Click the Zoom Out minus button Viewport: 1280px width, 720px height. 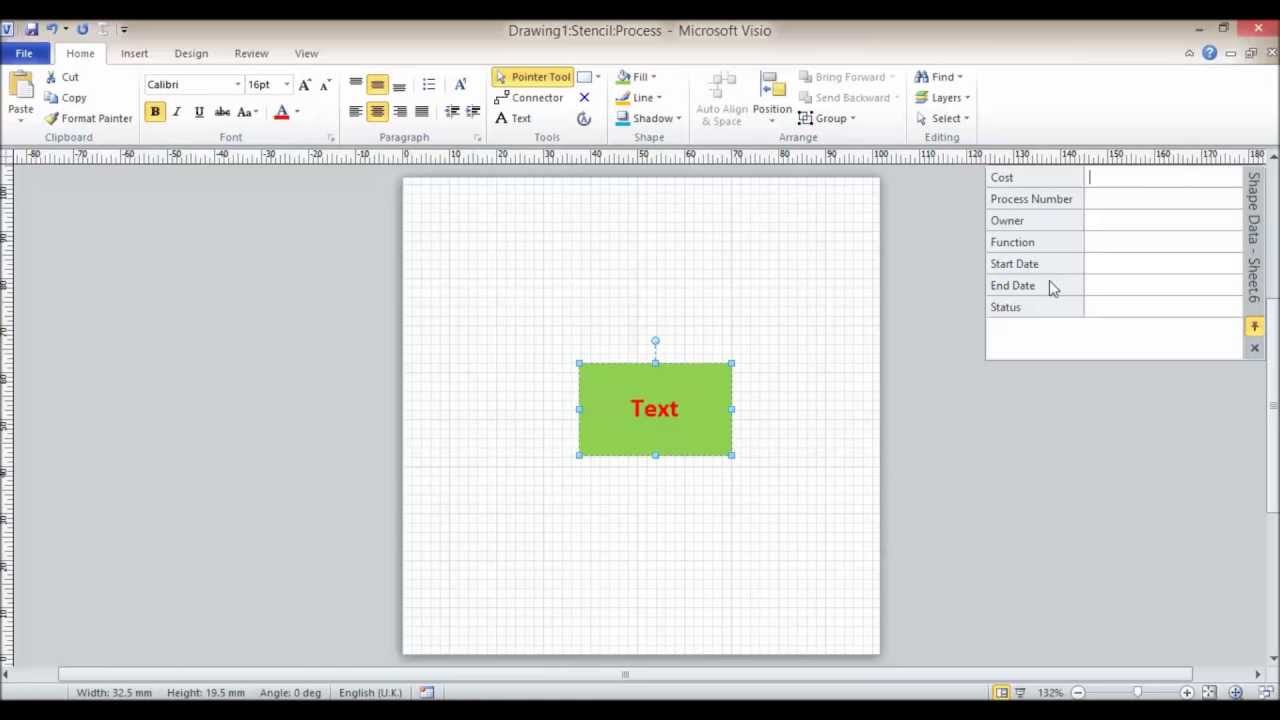point(1078,692)
